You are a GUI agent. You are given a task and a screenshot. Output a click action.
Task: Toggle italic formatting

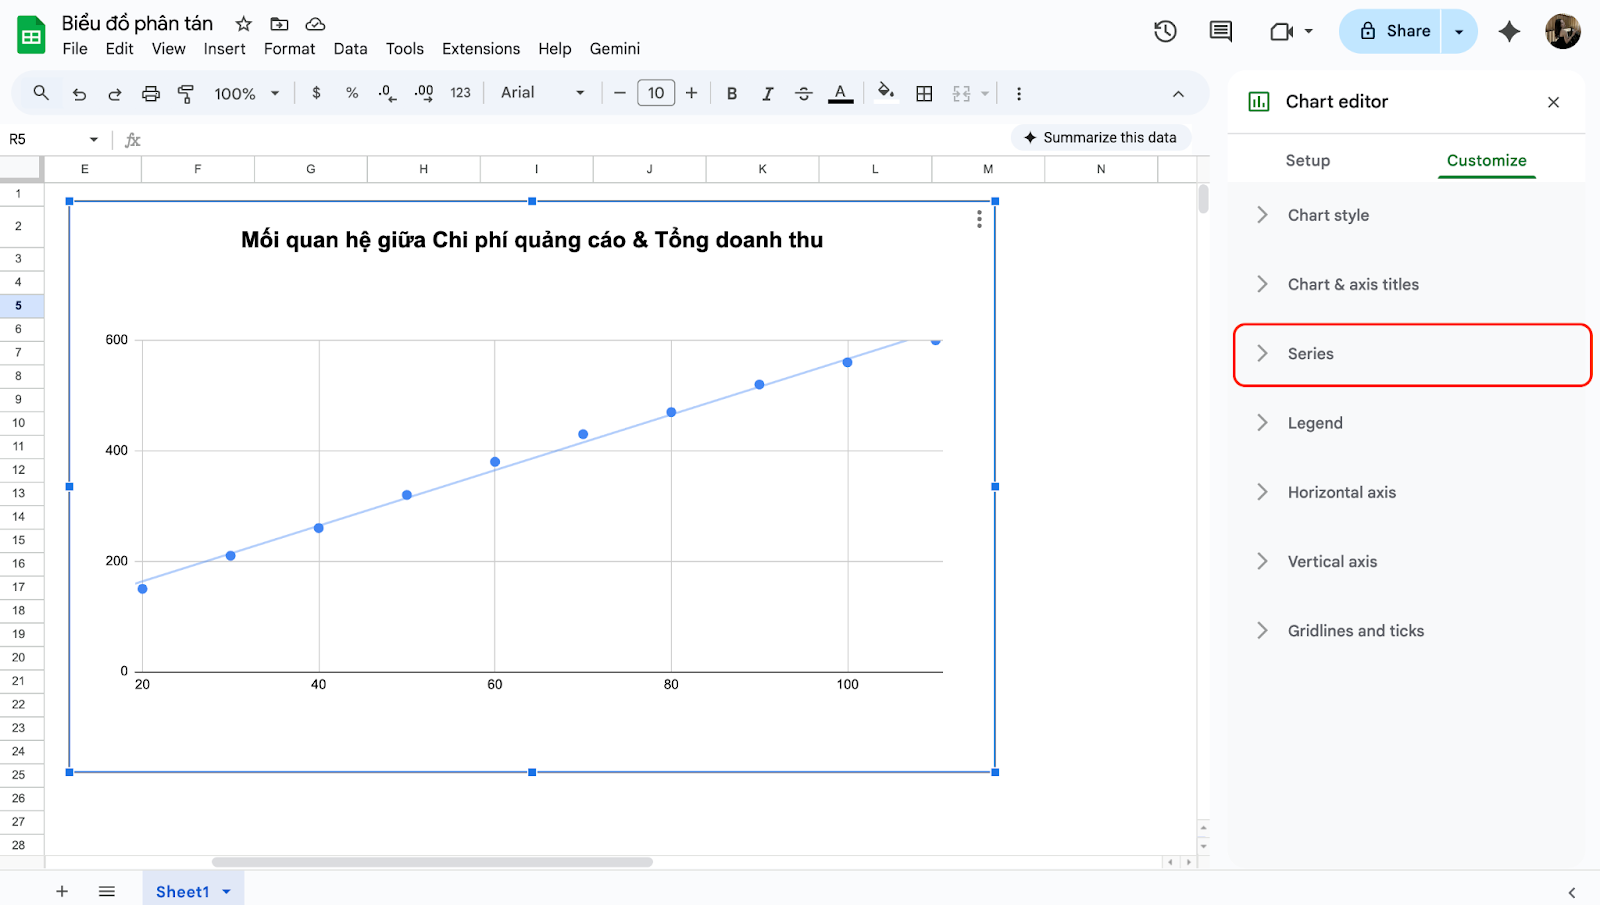pos(767,94)
